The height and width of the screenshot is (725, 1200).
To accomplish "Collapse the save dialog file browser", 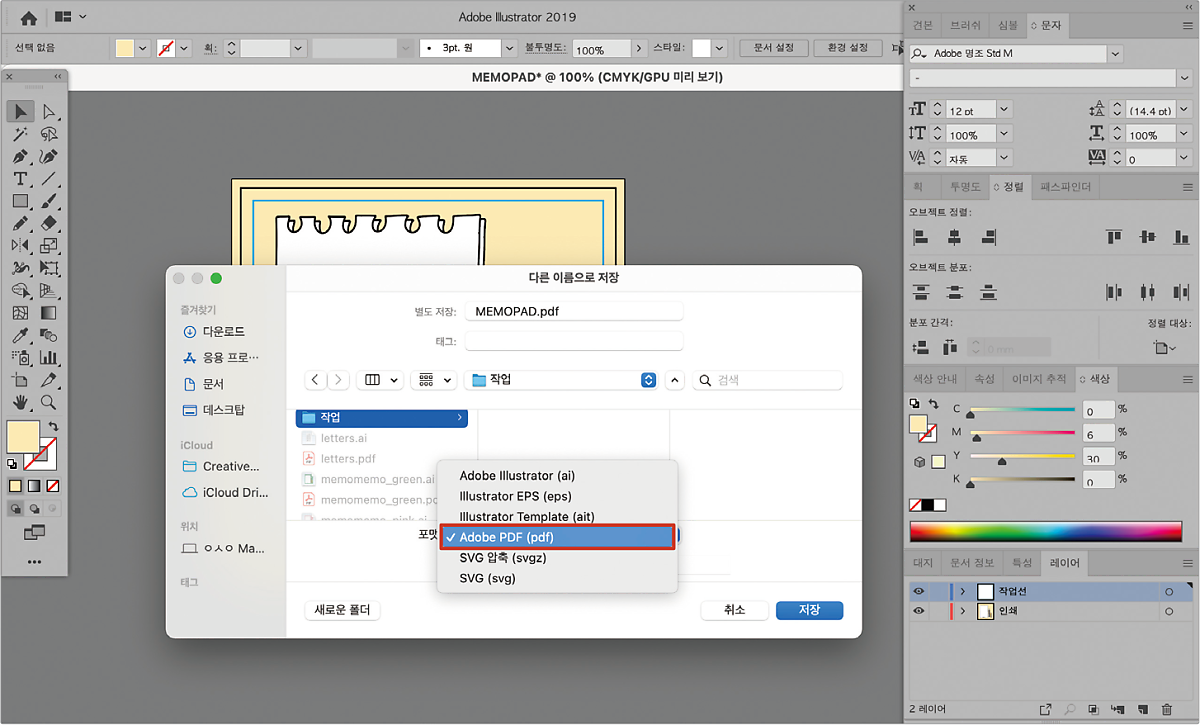I will click(675, 380).
